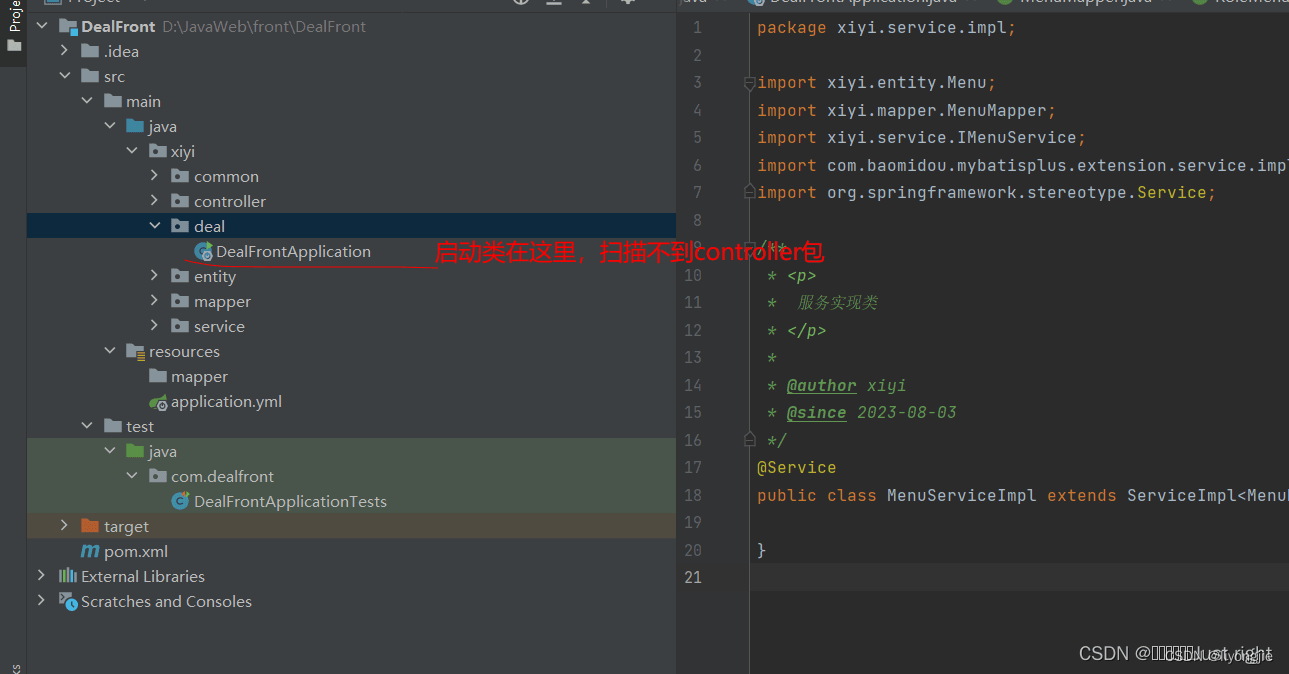Click the orange target folder icon
The height and width of the screenshot is (674, 1289).
(90, 526)
